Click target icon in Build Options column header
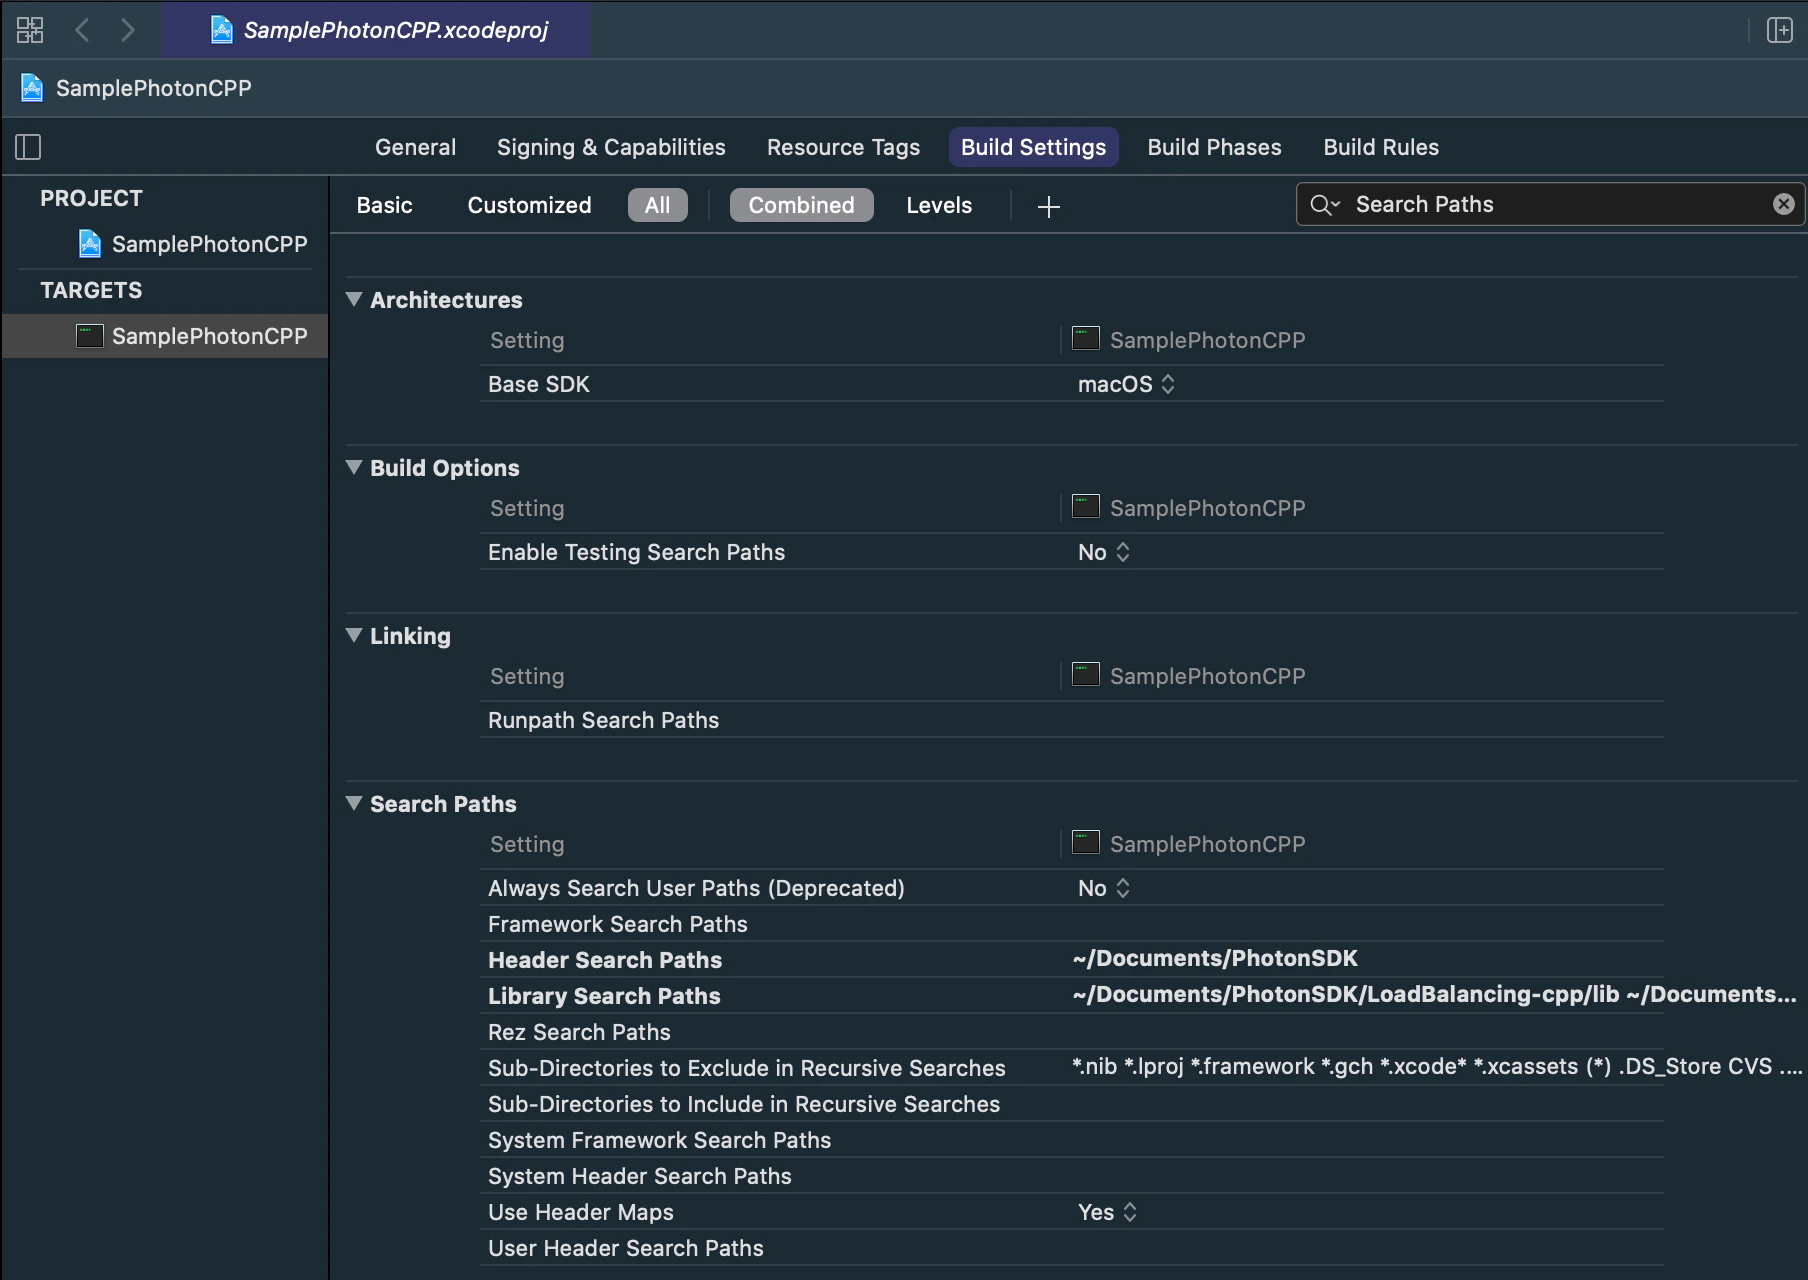Screen dimensions: 1808x1280 [x=1086, y=507]
